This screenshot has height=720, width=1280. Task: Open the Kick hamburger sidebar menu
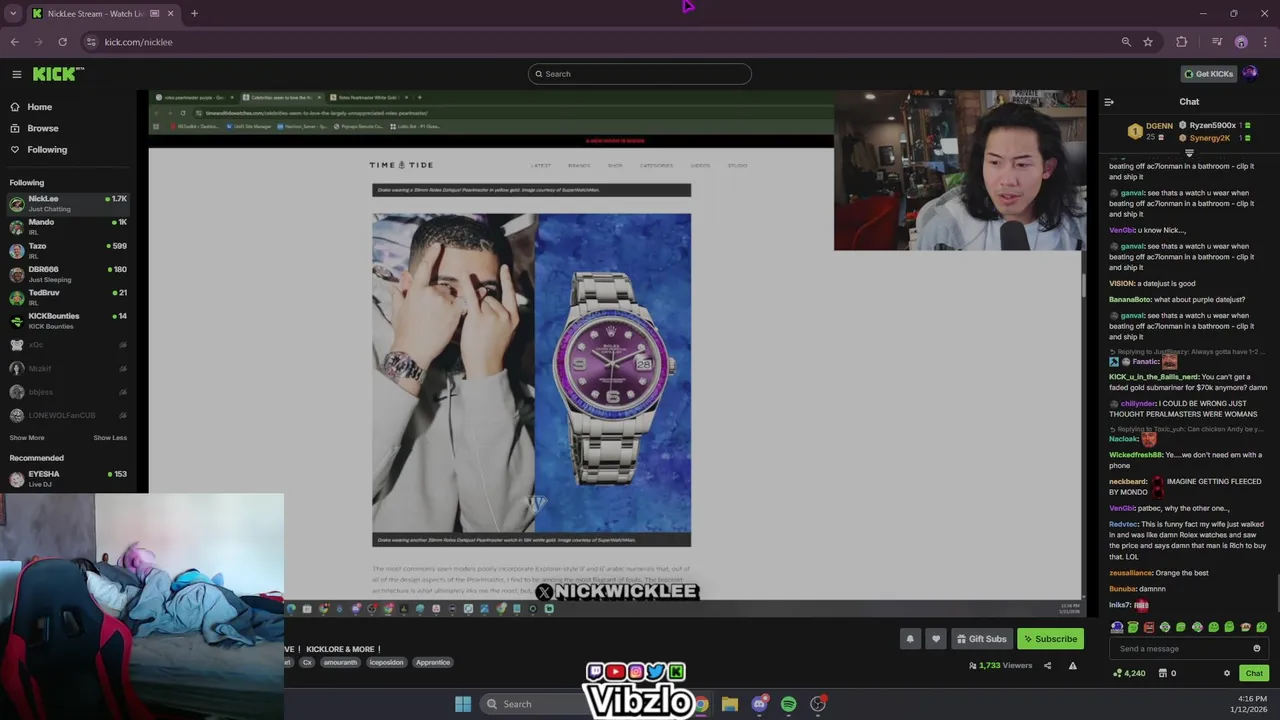click(16, 74)
